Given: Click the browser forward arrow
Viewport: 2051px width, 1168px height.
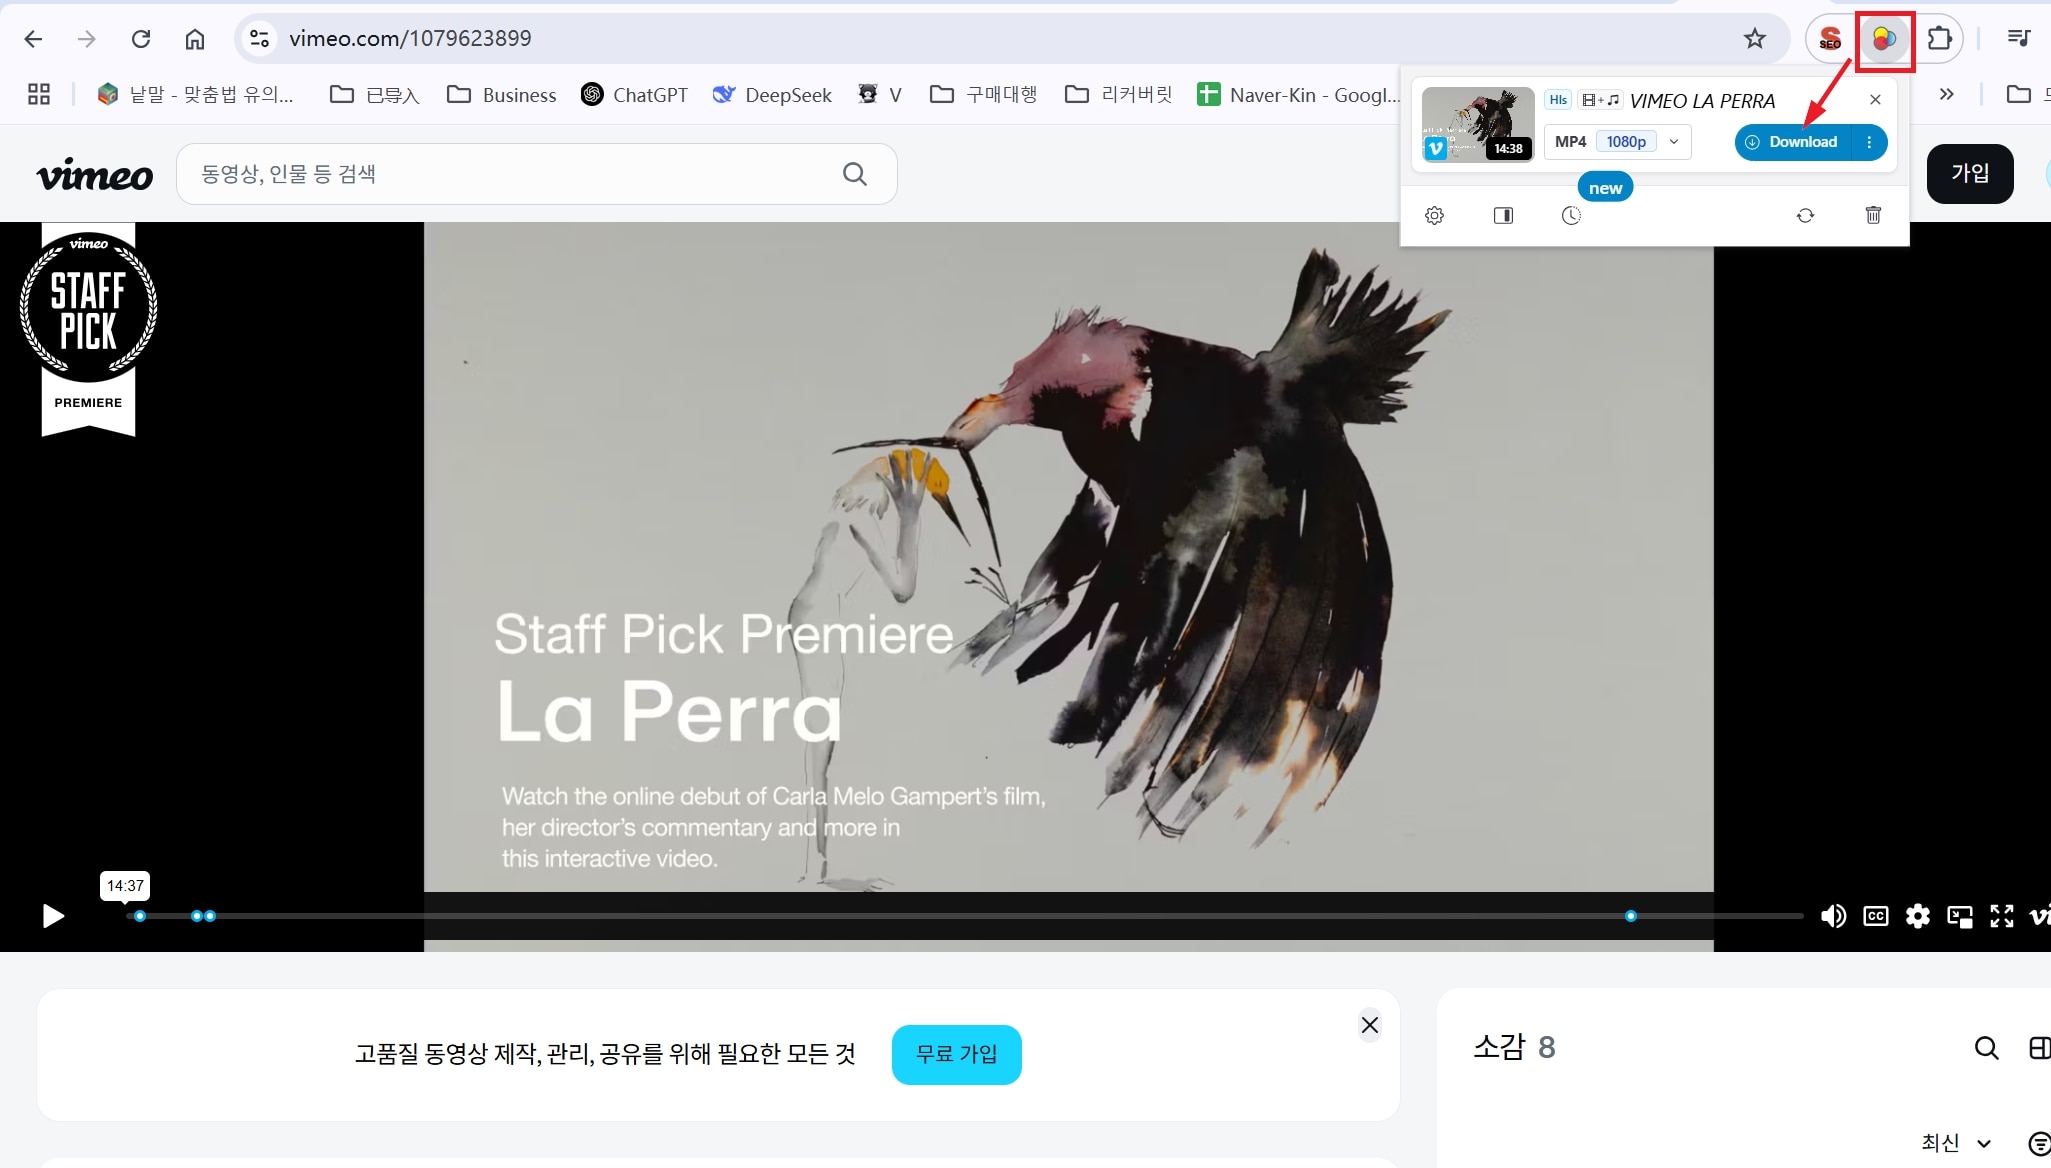Looking at the screenshot, I should (x=87, y=39).
